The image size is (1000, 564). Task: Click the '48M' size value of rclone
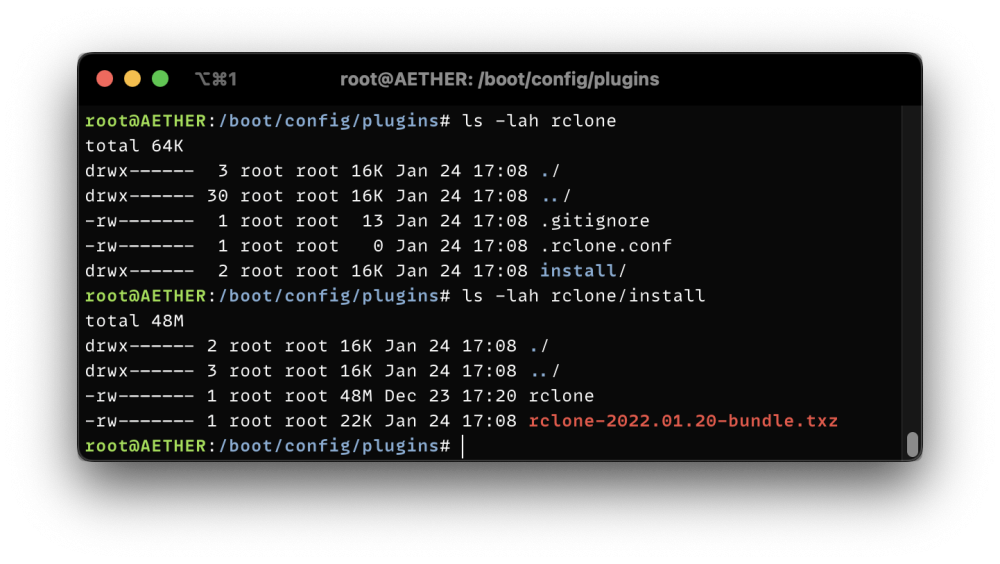356,396
